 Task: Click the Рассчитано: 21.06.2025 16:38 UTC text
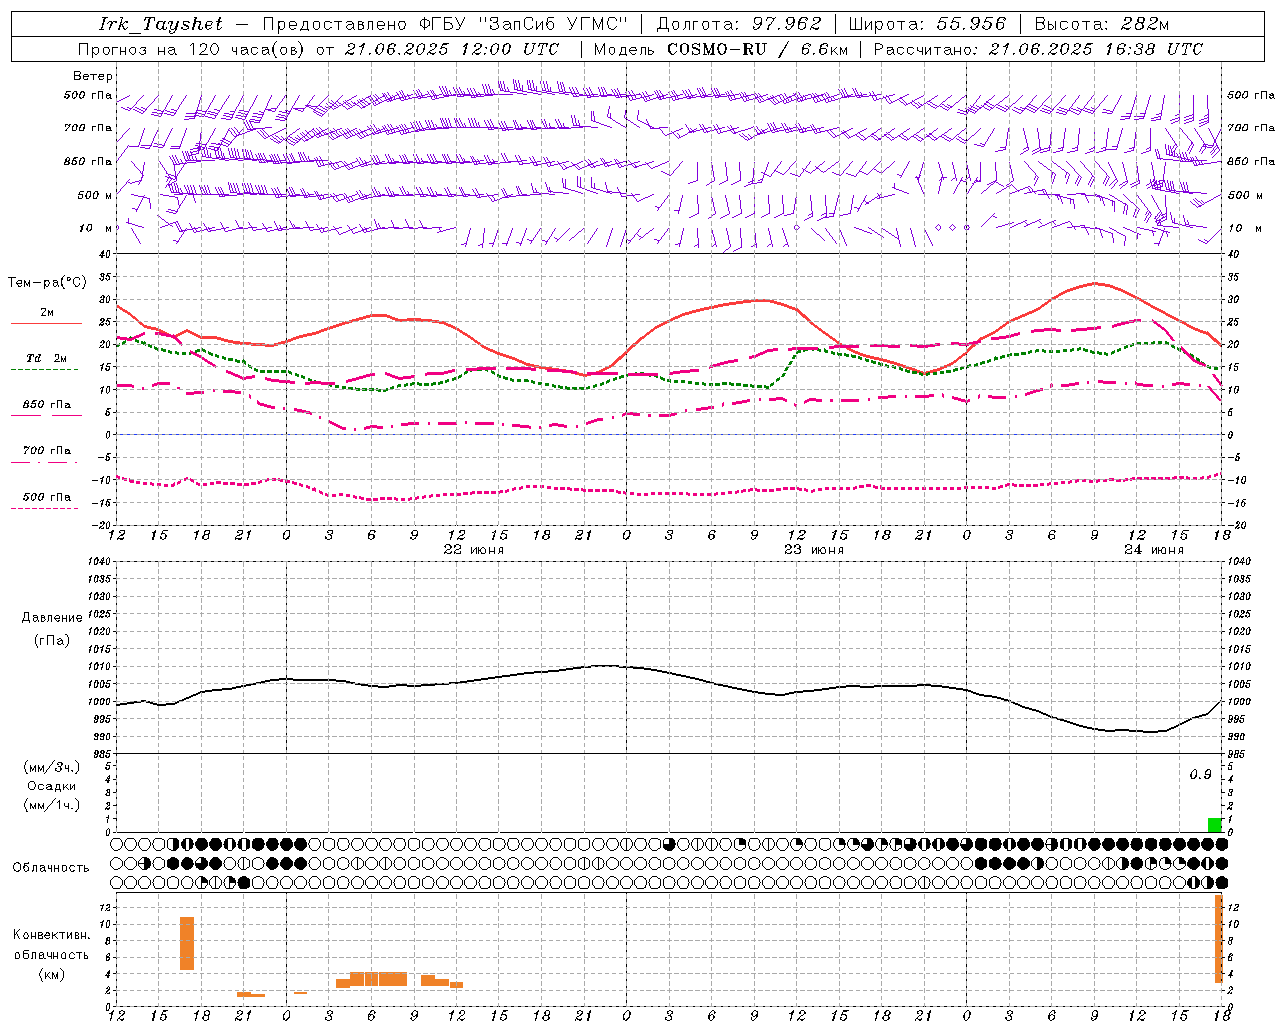click(1038, 49)
